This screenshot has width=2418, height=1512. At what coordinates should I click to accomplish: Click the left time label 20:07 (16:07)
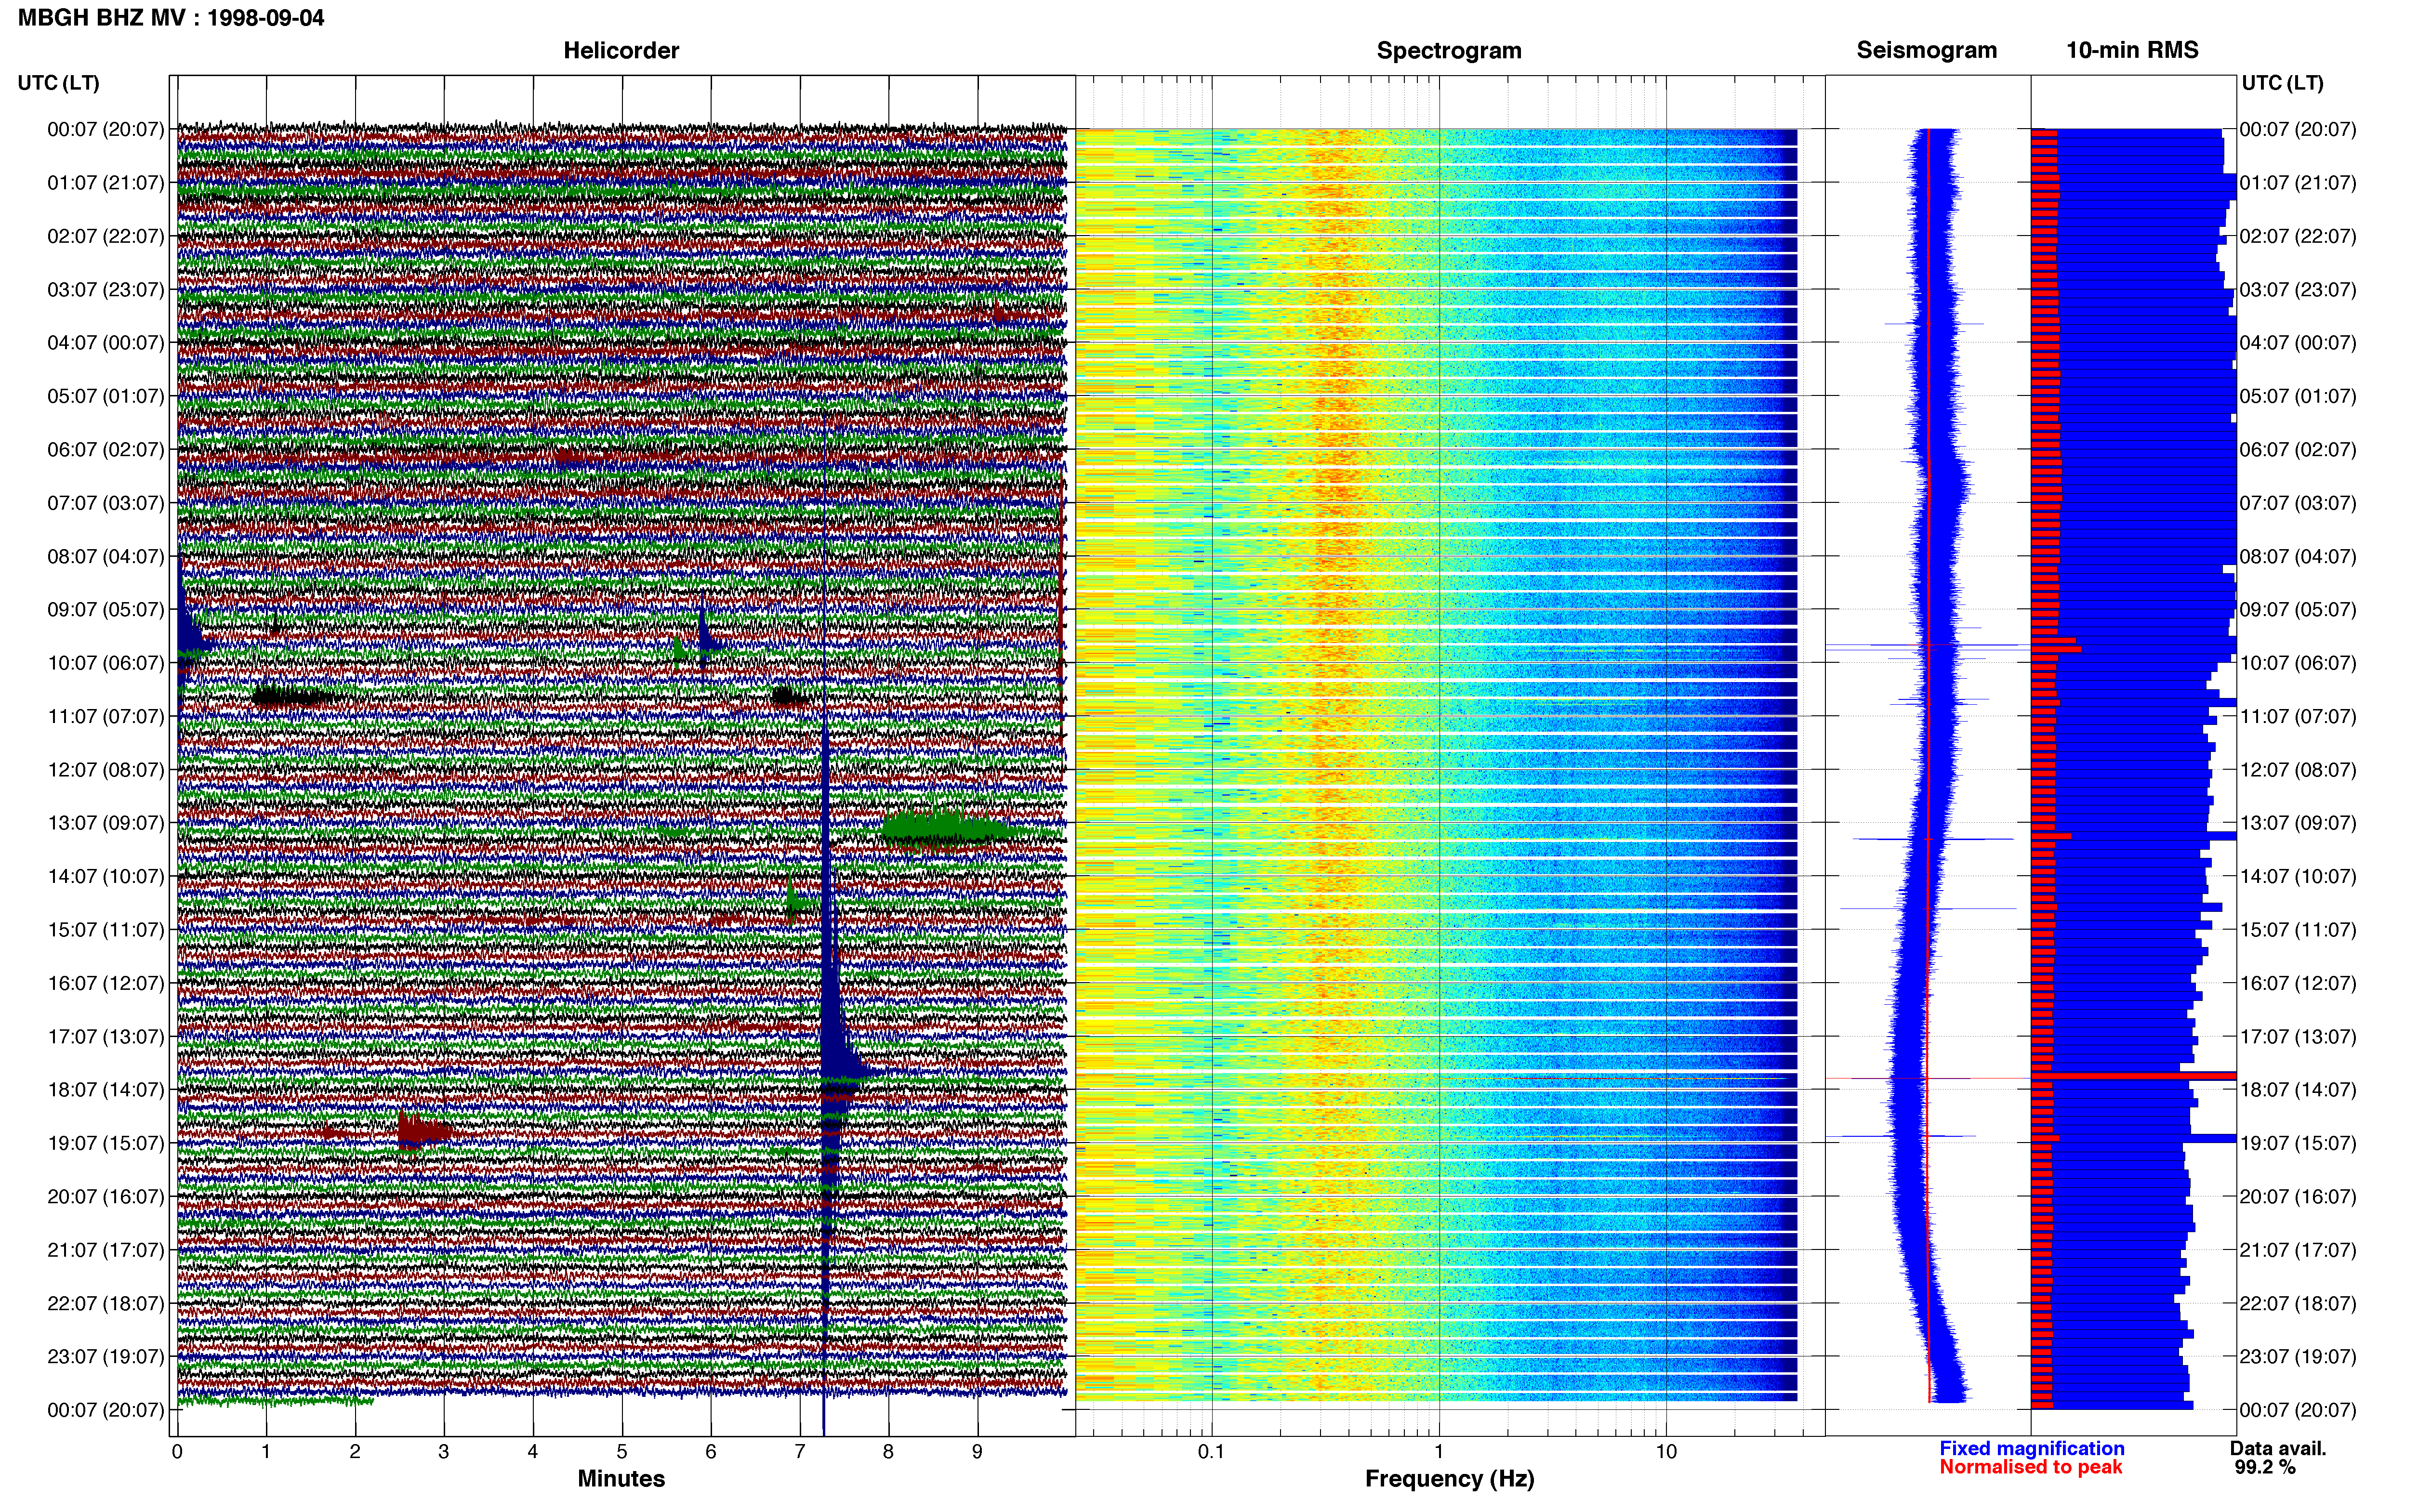click(106, 1197)
